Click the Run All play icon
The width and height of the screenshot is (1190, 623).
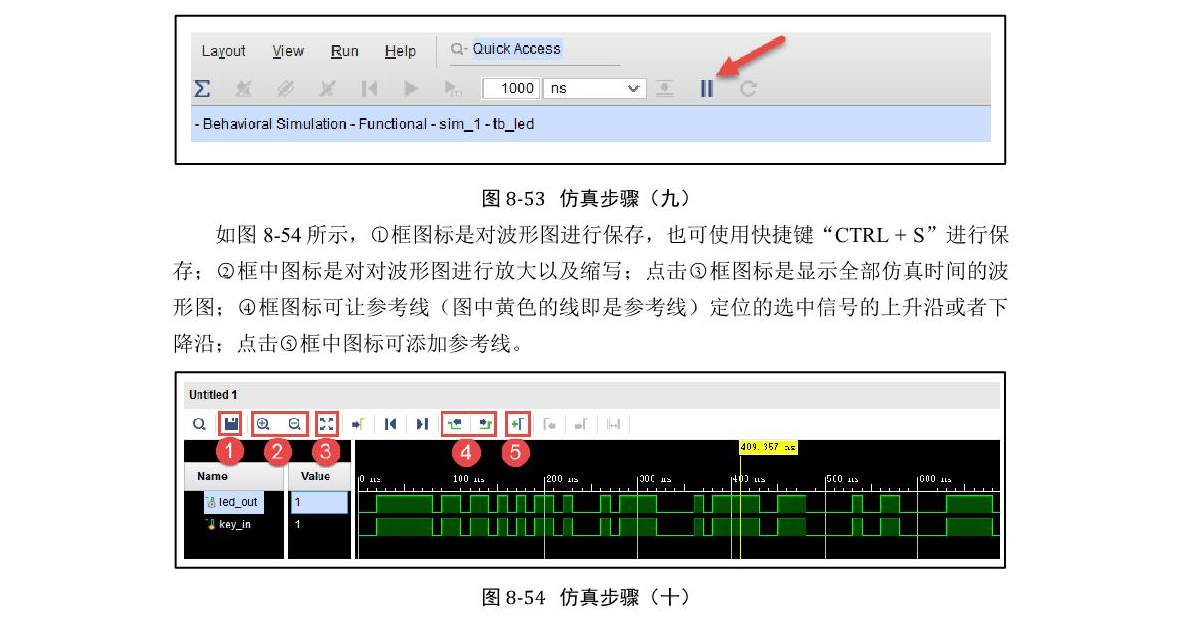click(x=411, y=89)
